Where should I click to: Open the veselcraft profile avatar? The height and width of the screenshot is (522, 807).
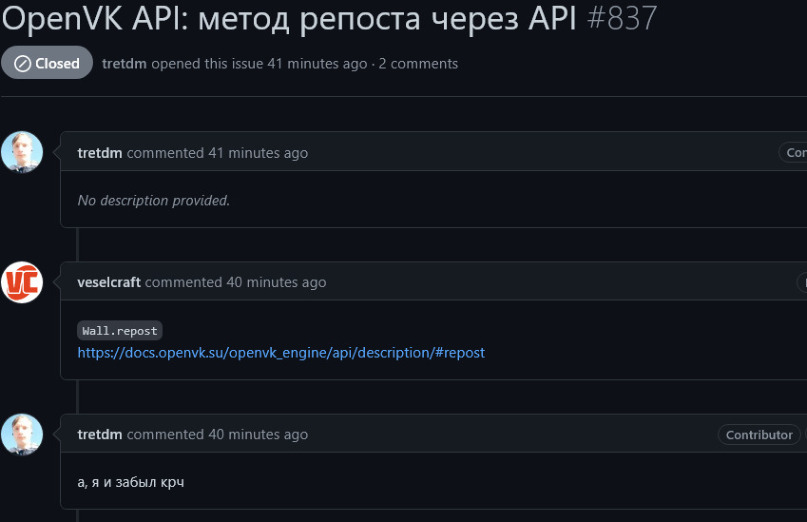click(22, 282)
